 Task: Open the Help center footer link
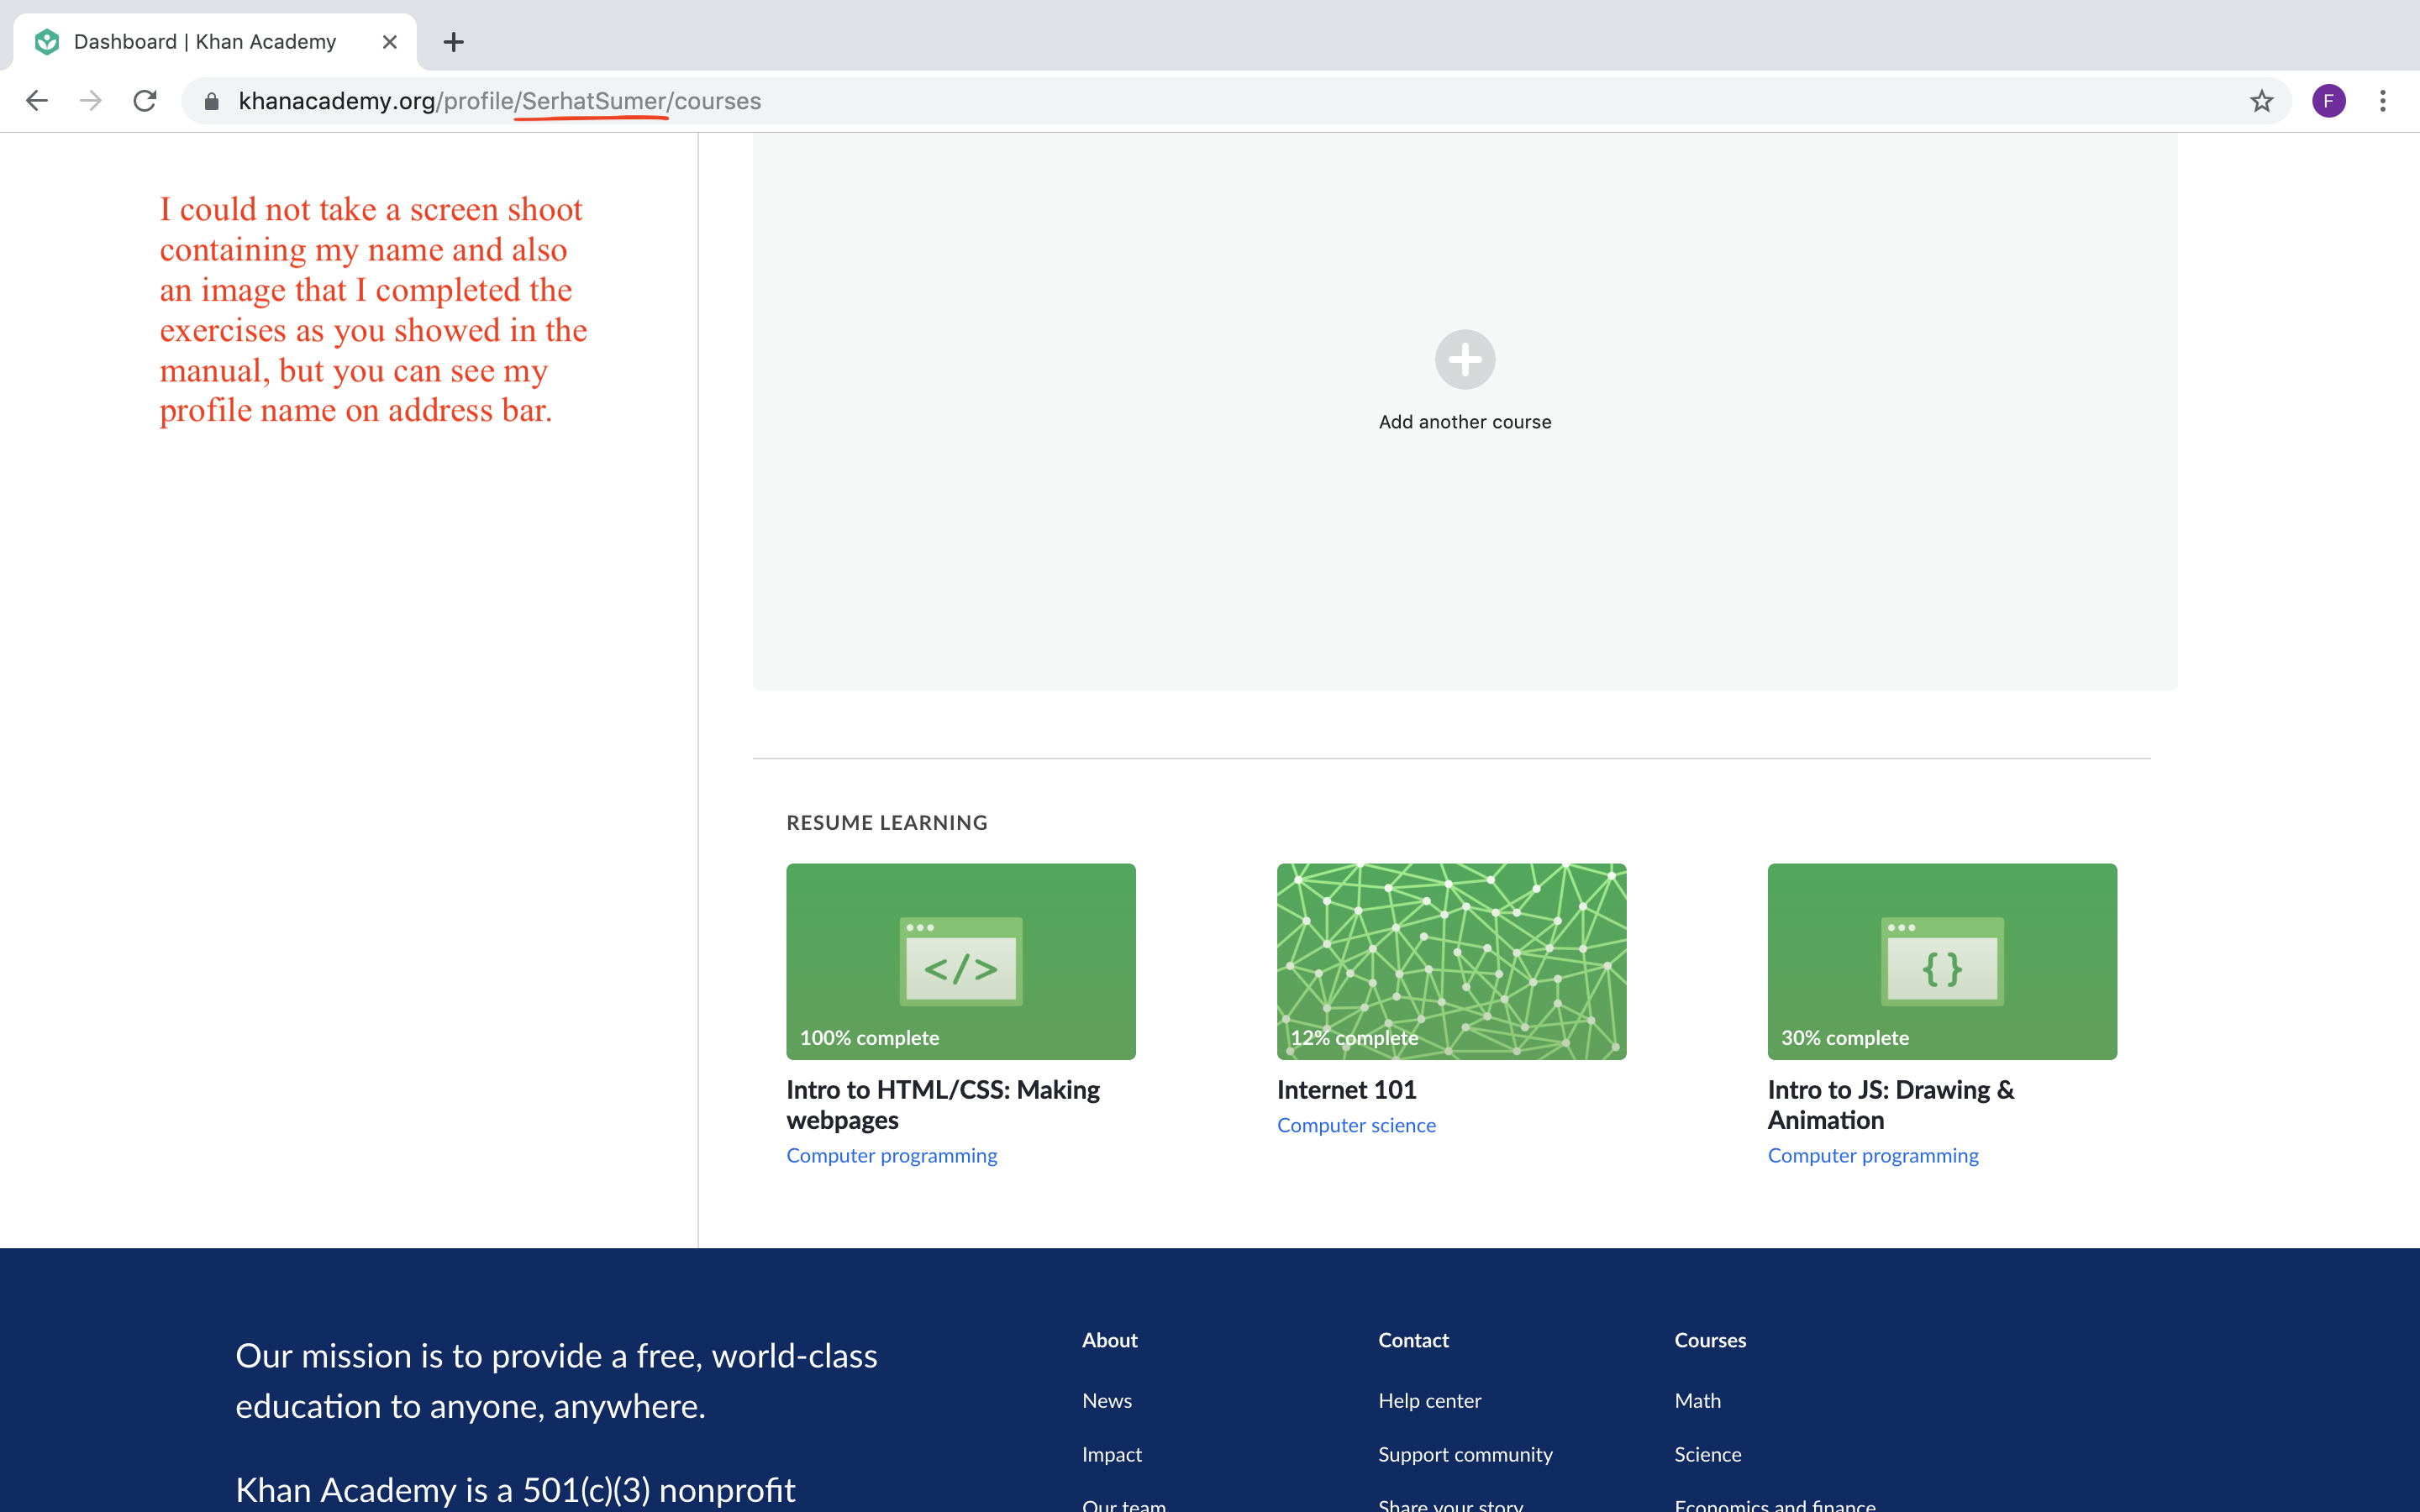pyautogui.click(x=1429, y=1400)
